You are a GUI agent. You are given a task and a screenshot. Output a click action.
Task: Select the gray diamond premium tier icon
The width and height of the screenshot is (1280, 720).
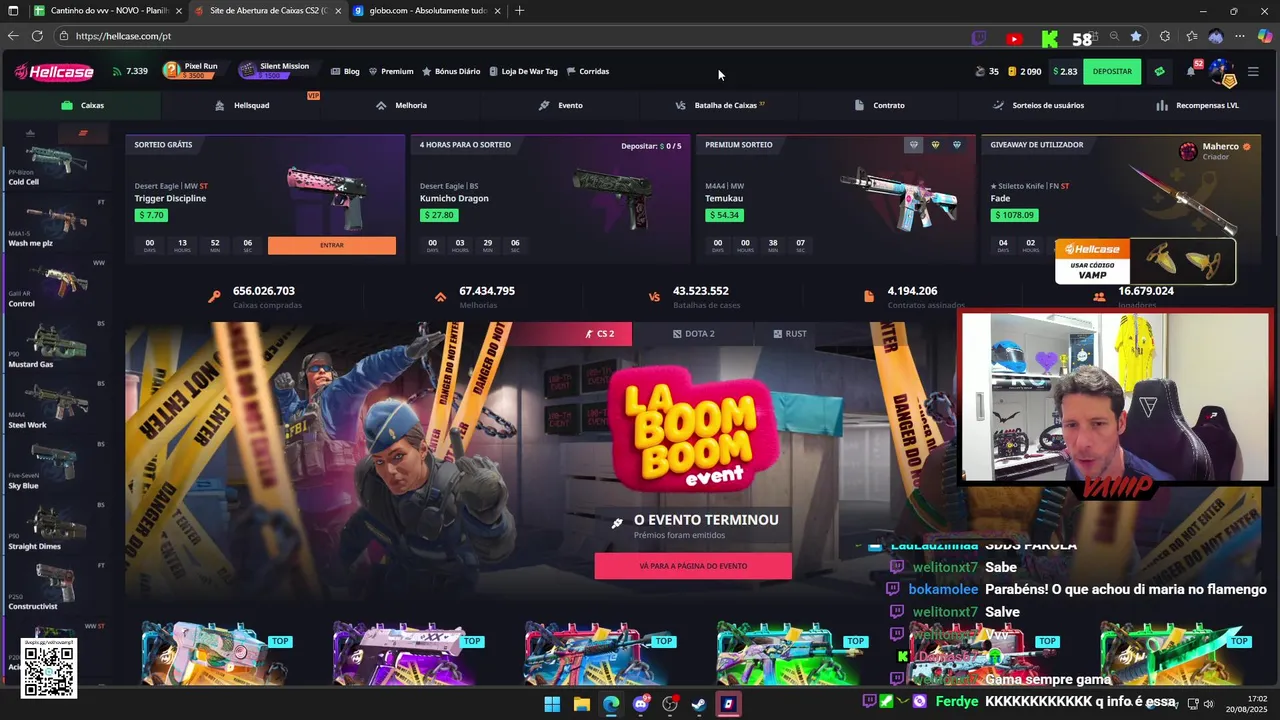[913, 145]
